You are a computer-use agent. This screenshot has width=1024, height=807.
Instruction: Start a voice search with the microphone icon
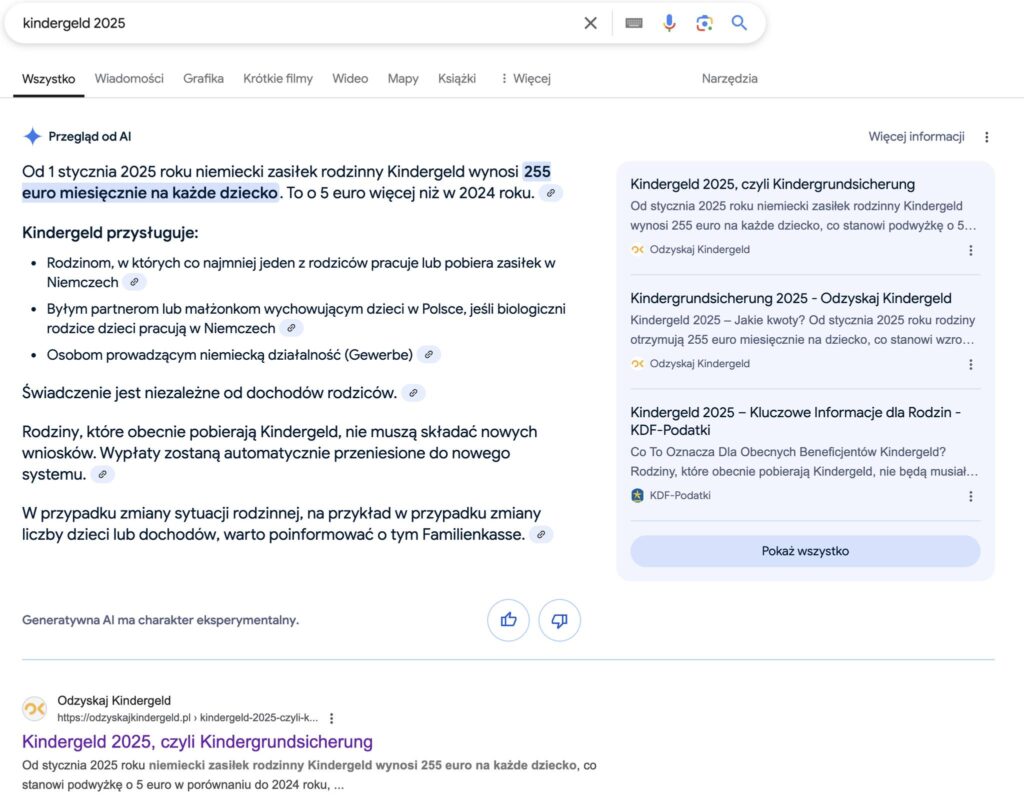[x=668, y=22]
